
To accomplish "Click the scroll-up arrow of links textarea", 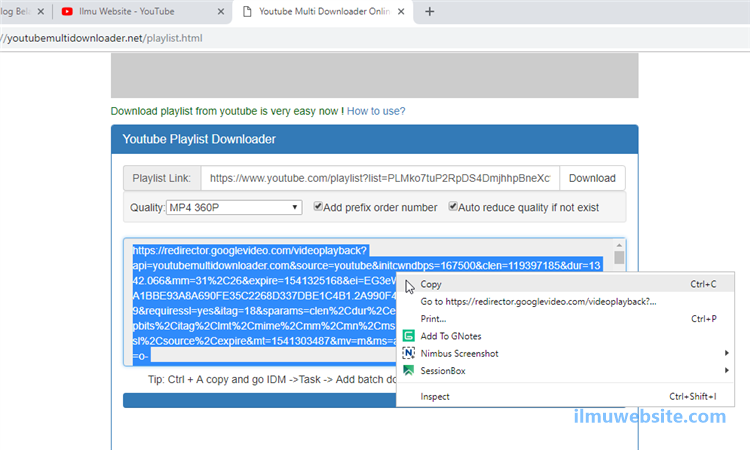I will [x=619, y=245].
